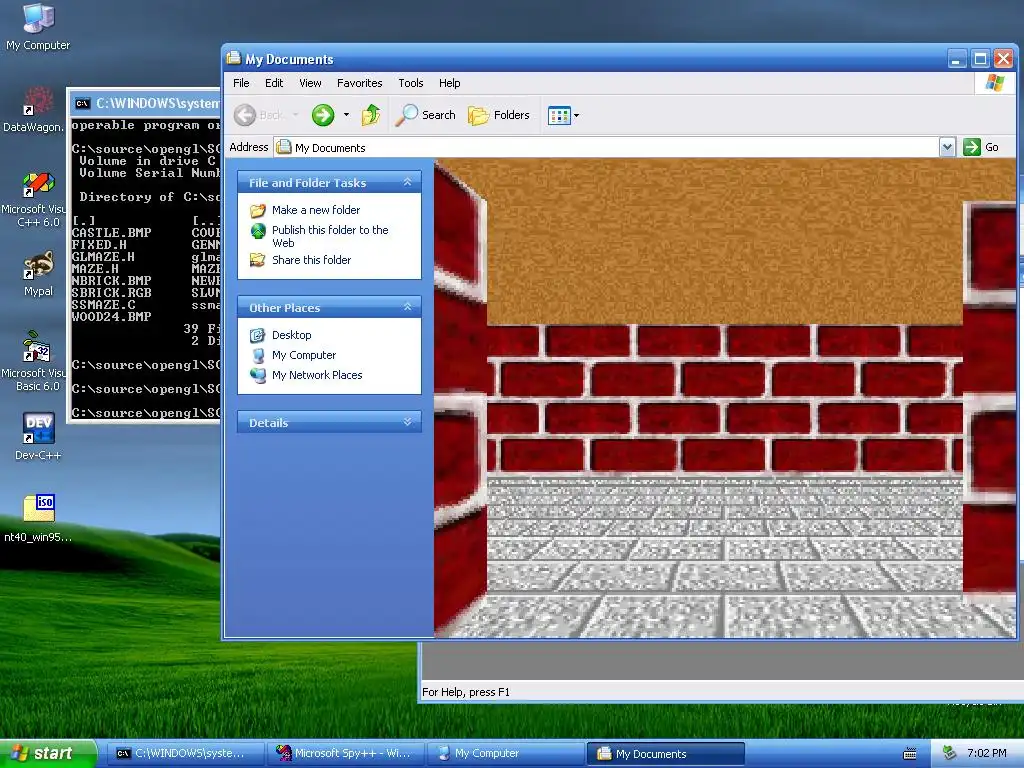Open the Mypal browser desktop icon

coord(38,274)
